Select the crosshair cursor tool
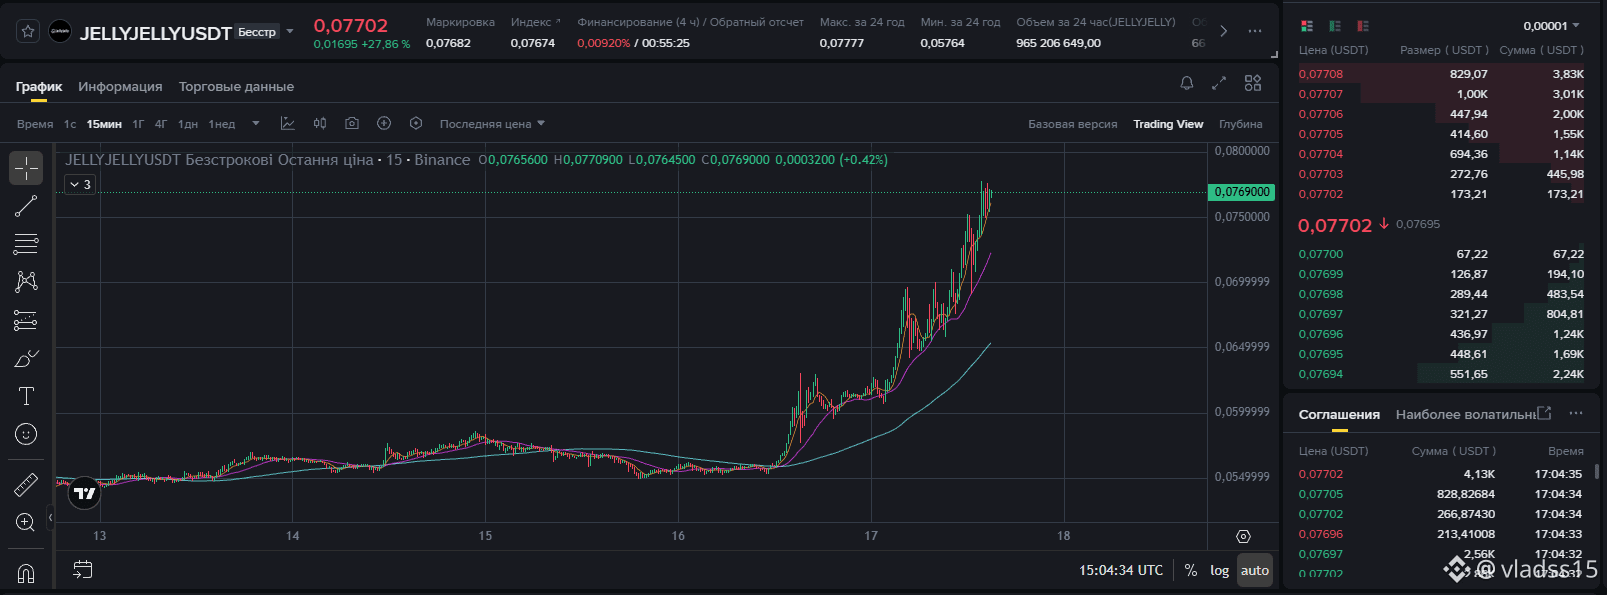 [x=26, y=168]
